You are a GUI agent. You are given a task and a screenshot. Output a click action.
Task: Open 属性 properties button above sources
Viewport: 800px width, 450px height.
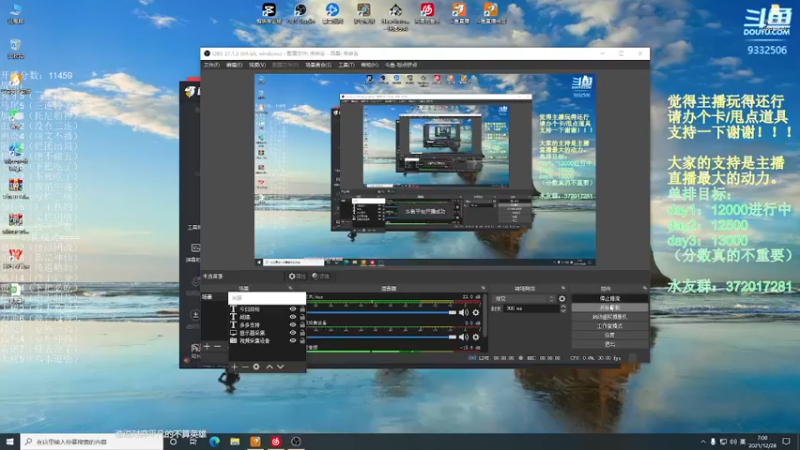[x=297, y=276]
